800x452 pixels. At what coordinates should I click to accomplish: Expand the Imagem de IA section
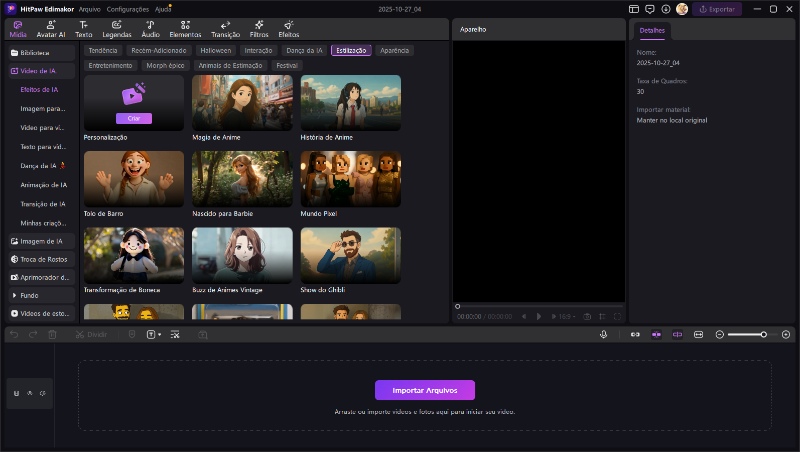tap(41, 241)
